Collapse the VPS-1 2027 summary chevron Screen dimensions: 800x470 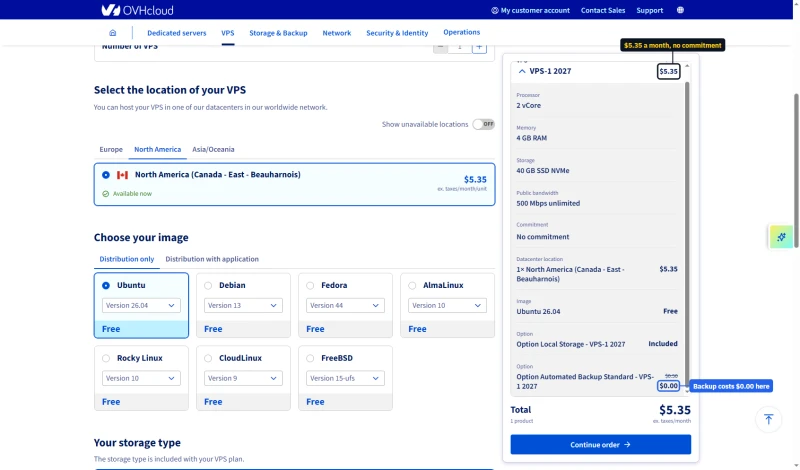tap(522, 71)
